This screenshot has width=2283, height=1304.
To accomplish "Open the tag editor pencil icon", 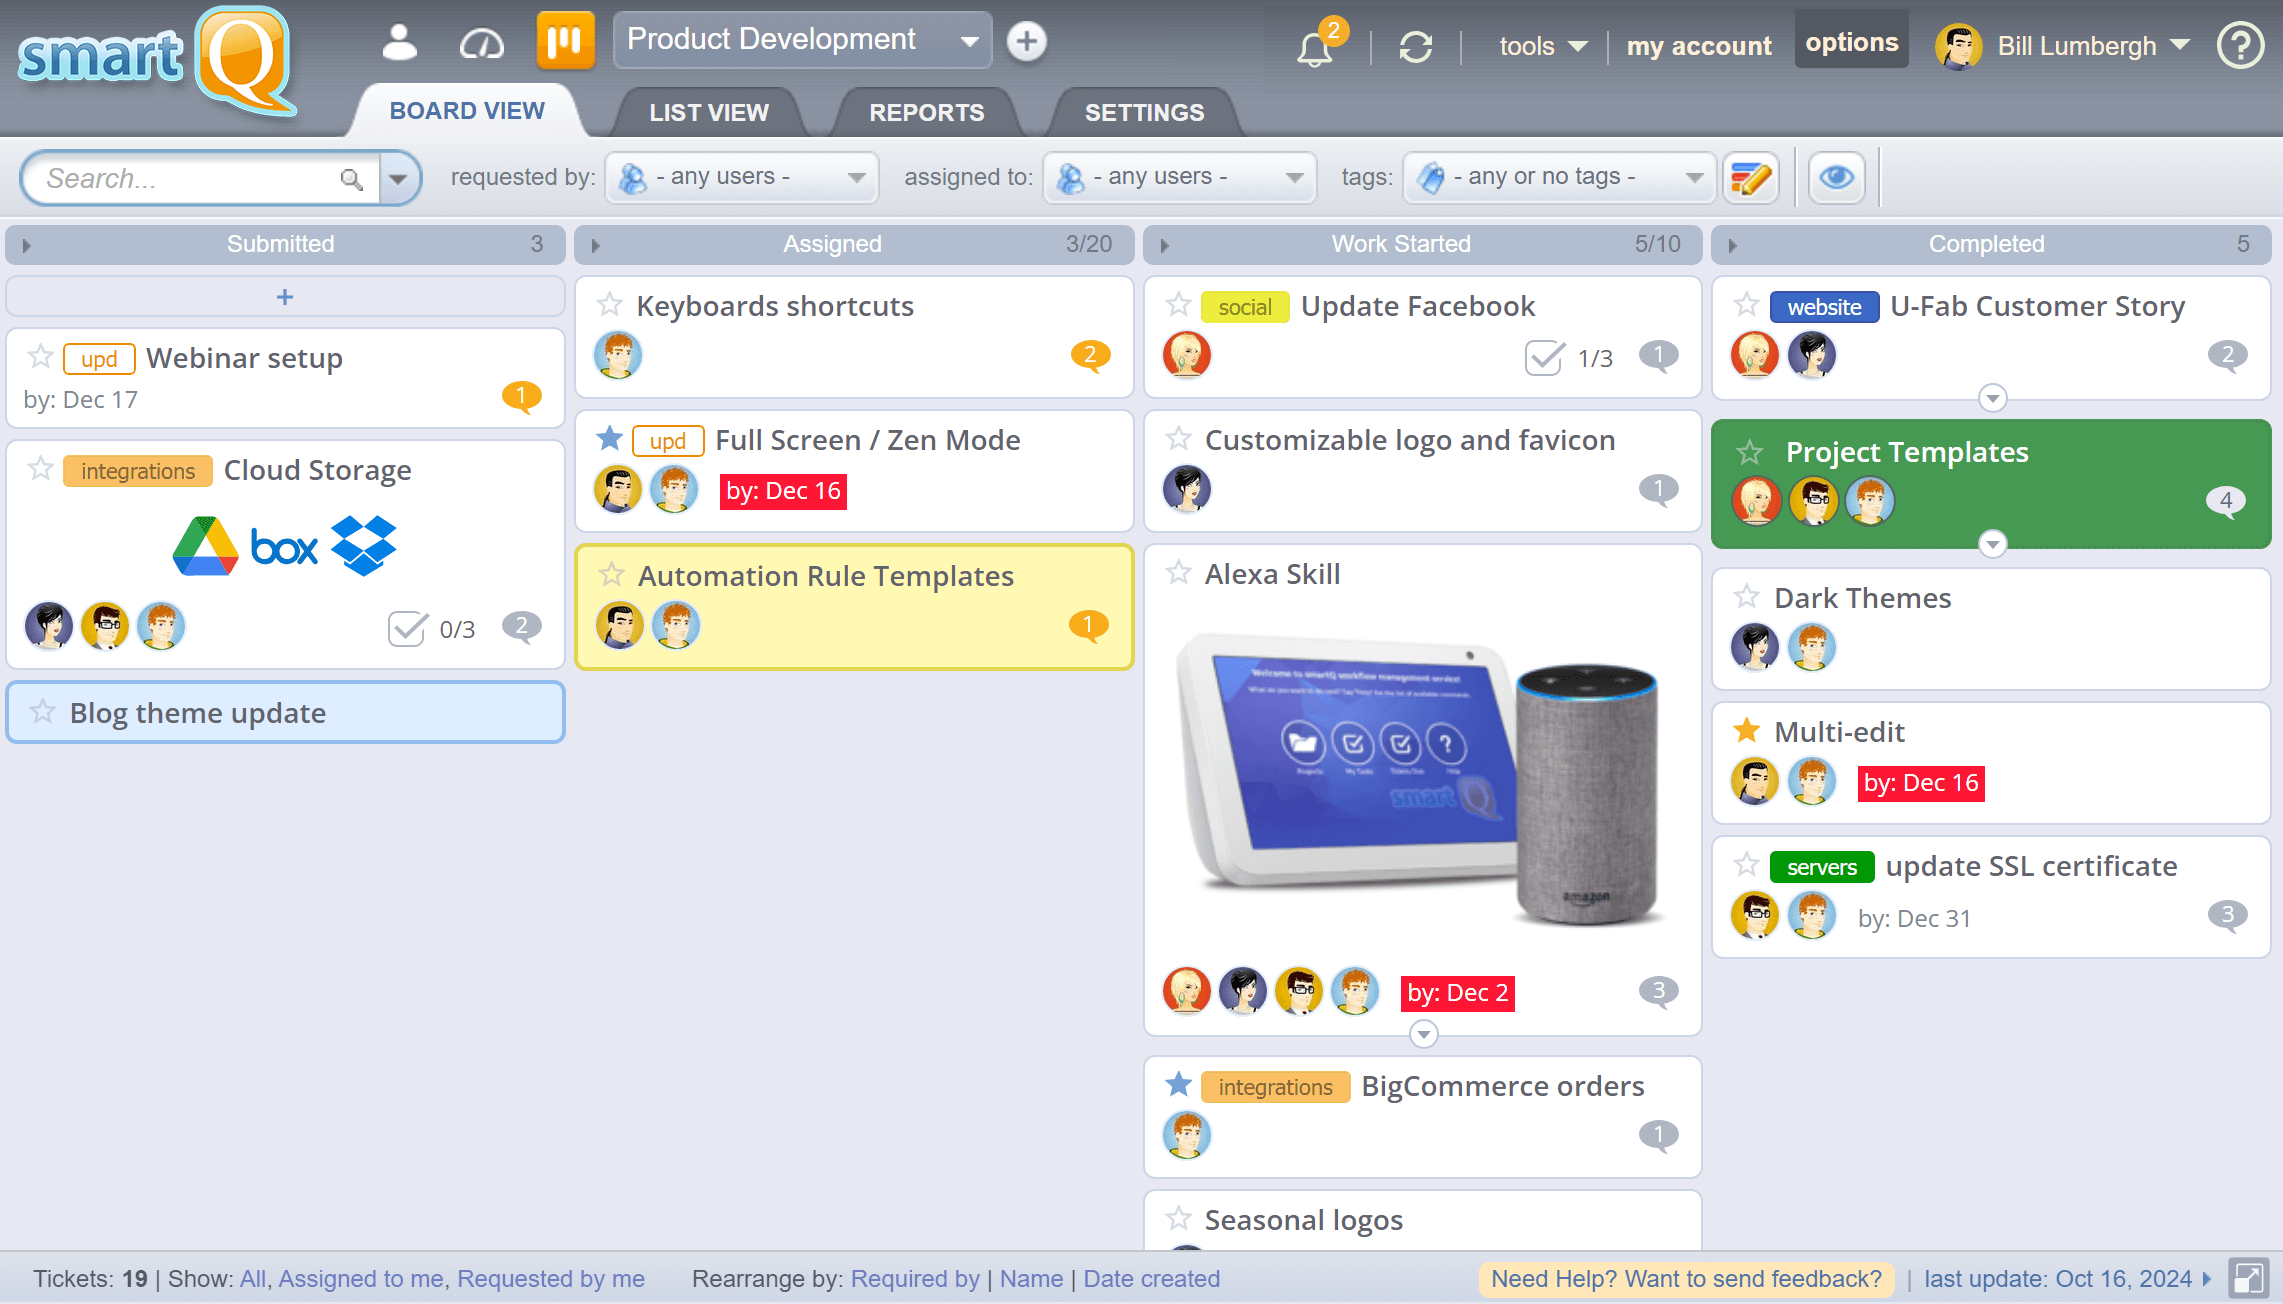I will tap(1750, 178).
